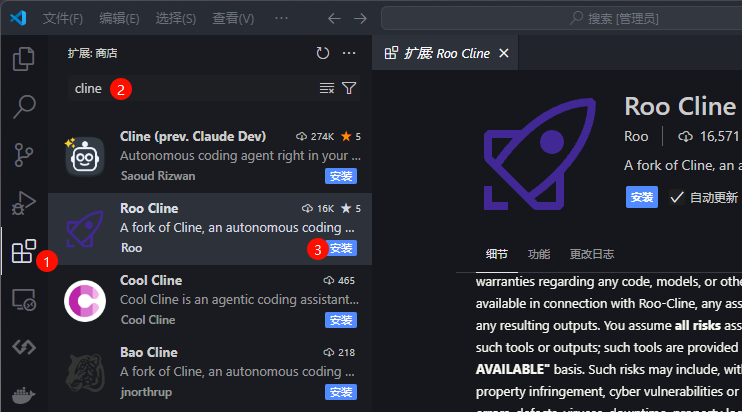Open the Docker view icon

pos(24,395)
